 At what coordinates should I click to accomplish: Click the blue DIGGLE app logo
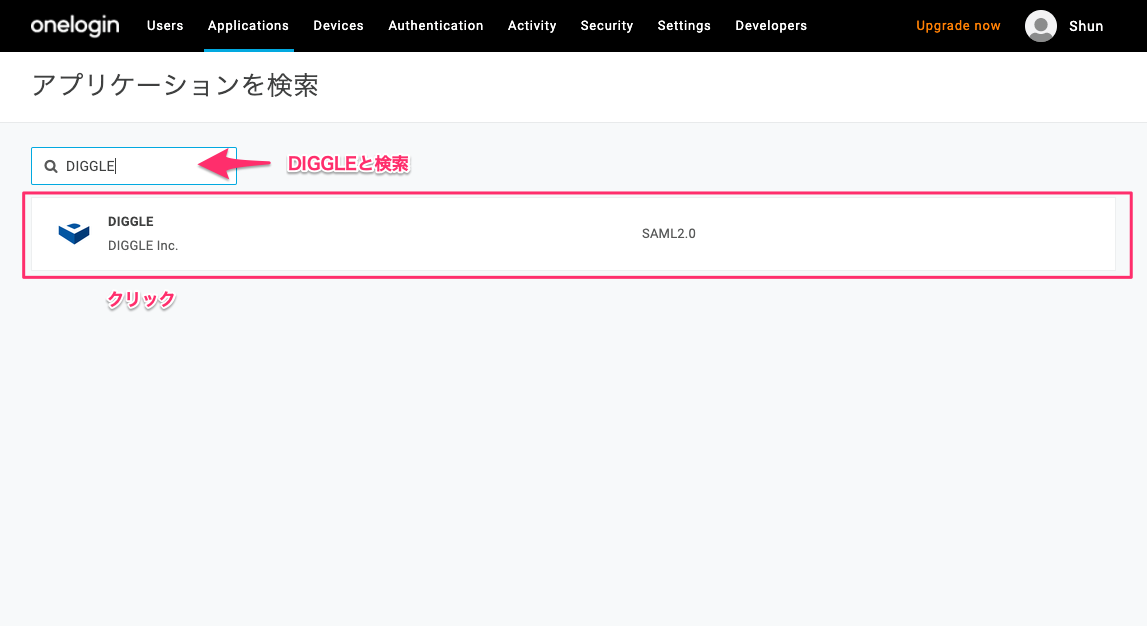pos(74,233)
